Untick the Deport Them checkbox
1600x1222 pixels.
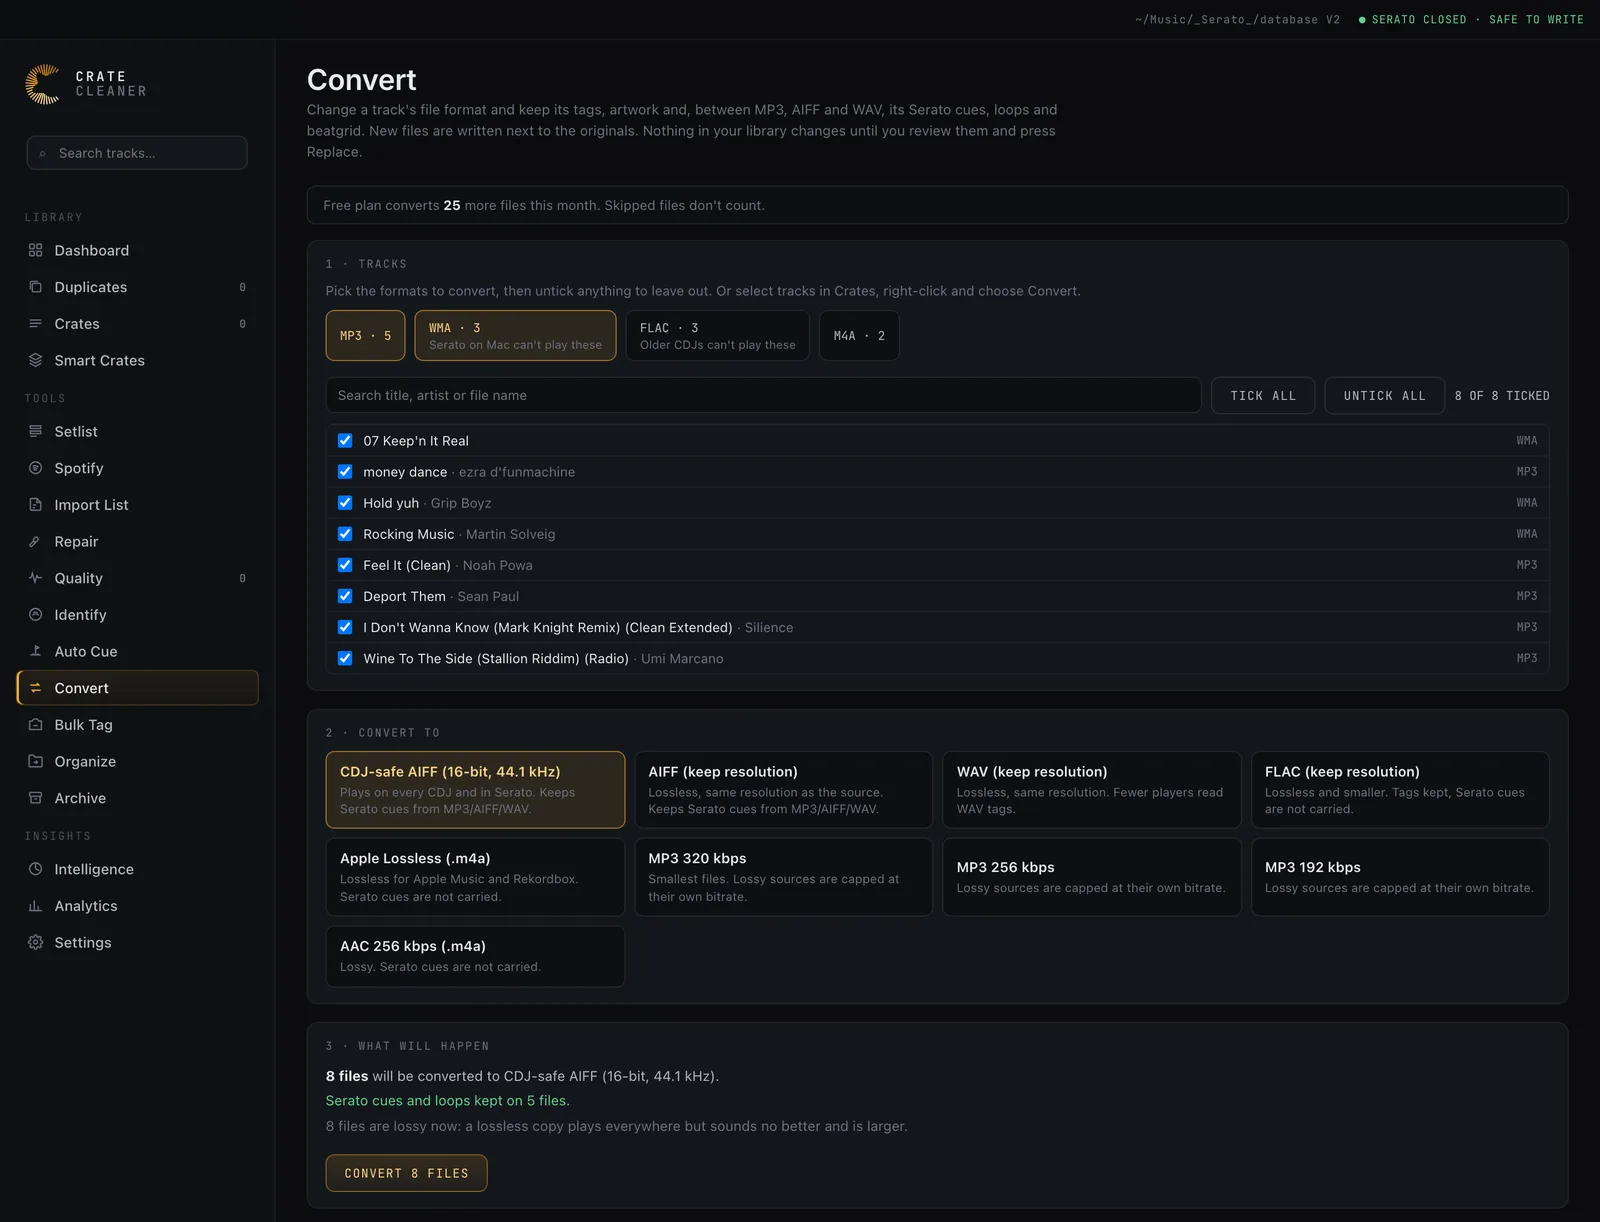pyautogui.click(x=345, y=596)
